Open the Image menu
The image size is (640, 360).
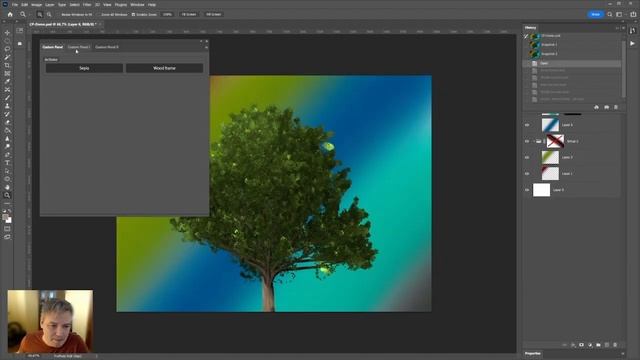point(36,4)
